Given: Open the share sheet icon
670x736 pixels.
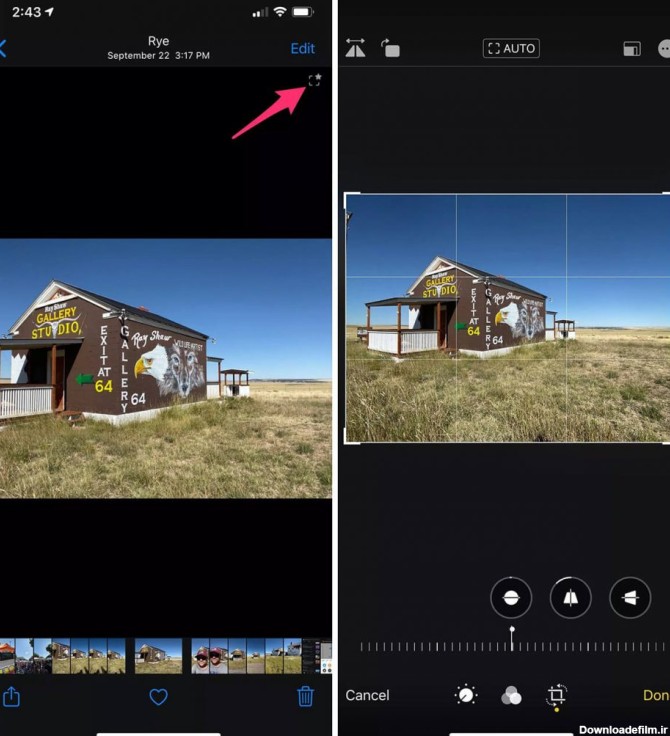Looking at the screenshot, I should (x=11, y=697).
